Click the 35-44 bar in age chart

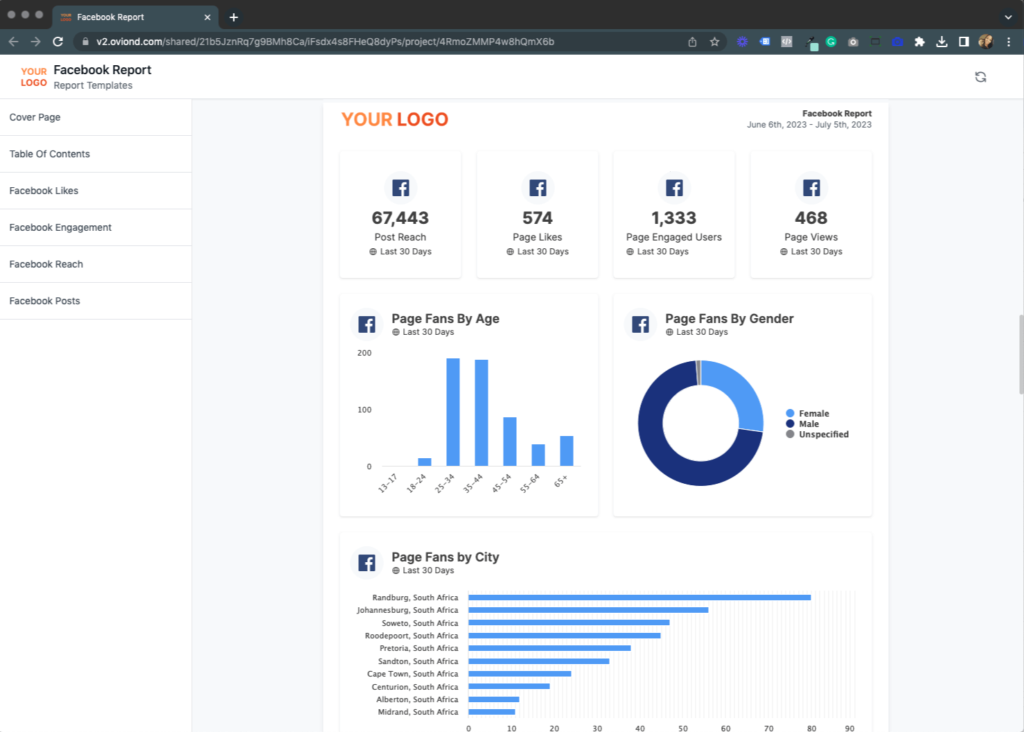point(481,413)
